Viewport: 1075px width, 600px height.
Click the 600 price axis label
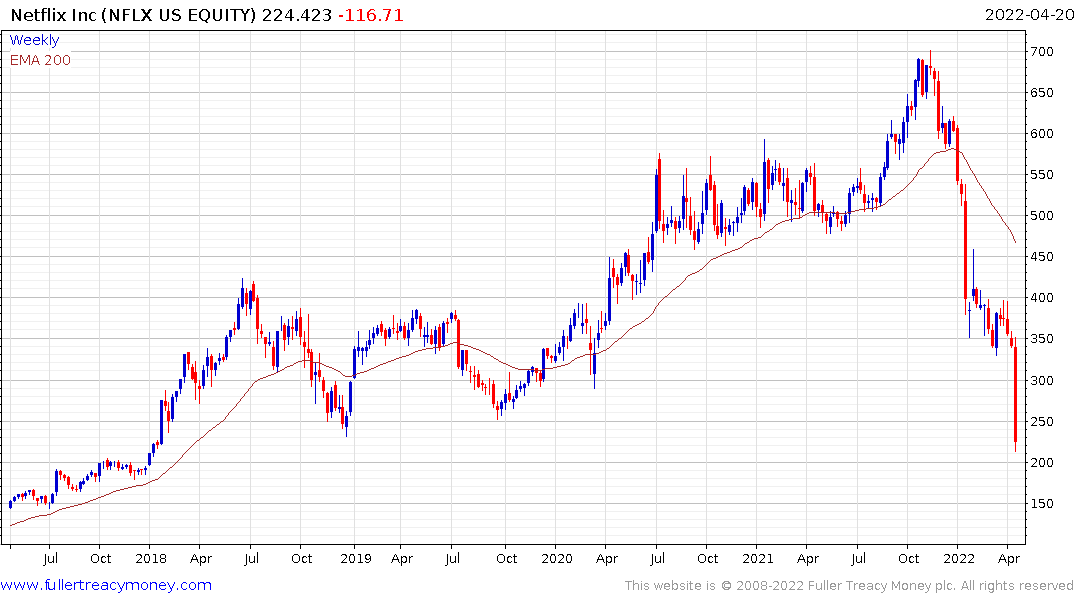pyautogui.click(x=1041, y=134)
